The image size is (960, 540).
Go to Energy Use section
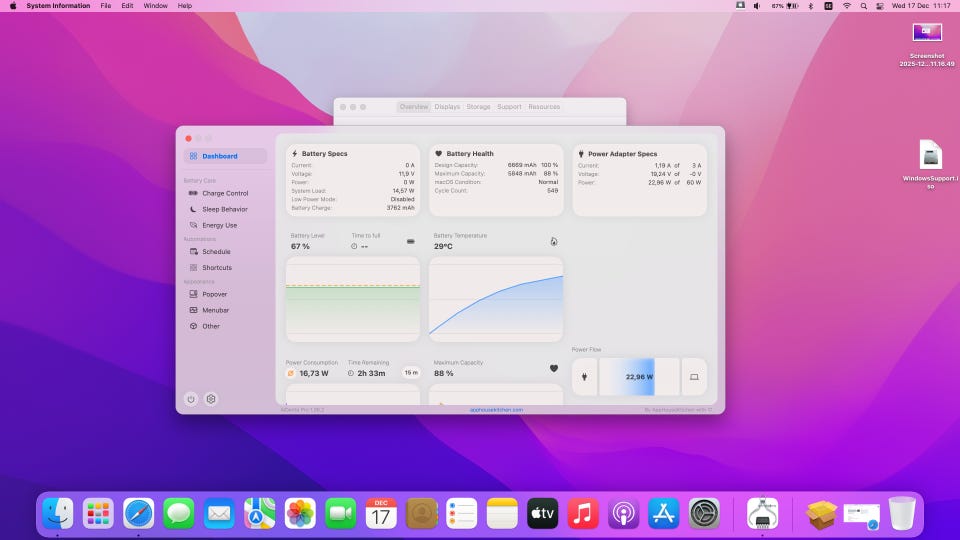pyautogui.click(x=219, y=225)
